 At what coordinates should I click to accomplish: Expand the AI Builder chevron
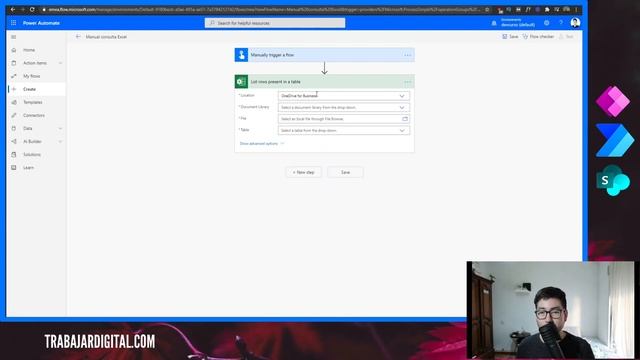[60, 142]
